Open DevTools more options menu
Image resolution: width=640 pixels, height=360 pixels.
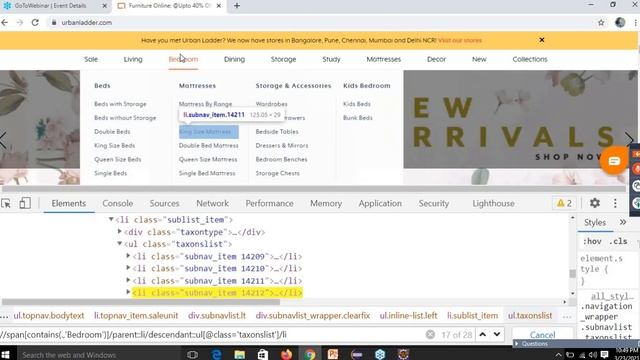click(615, 203)
